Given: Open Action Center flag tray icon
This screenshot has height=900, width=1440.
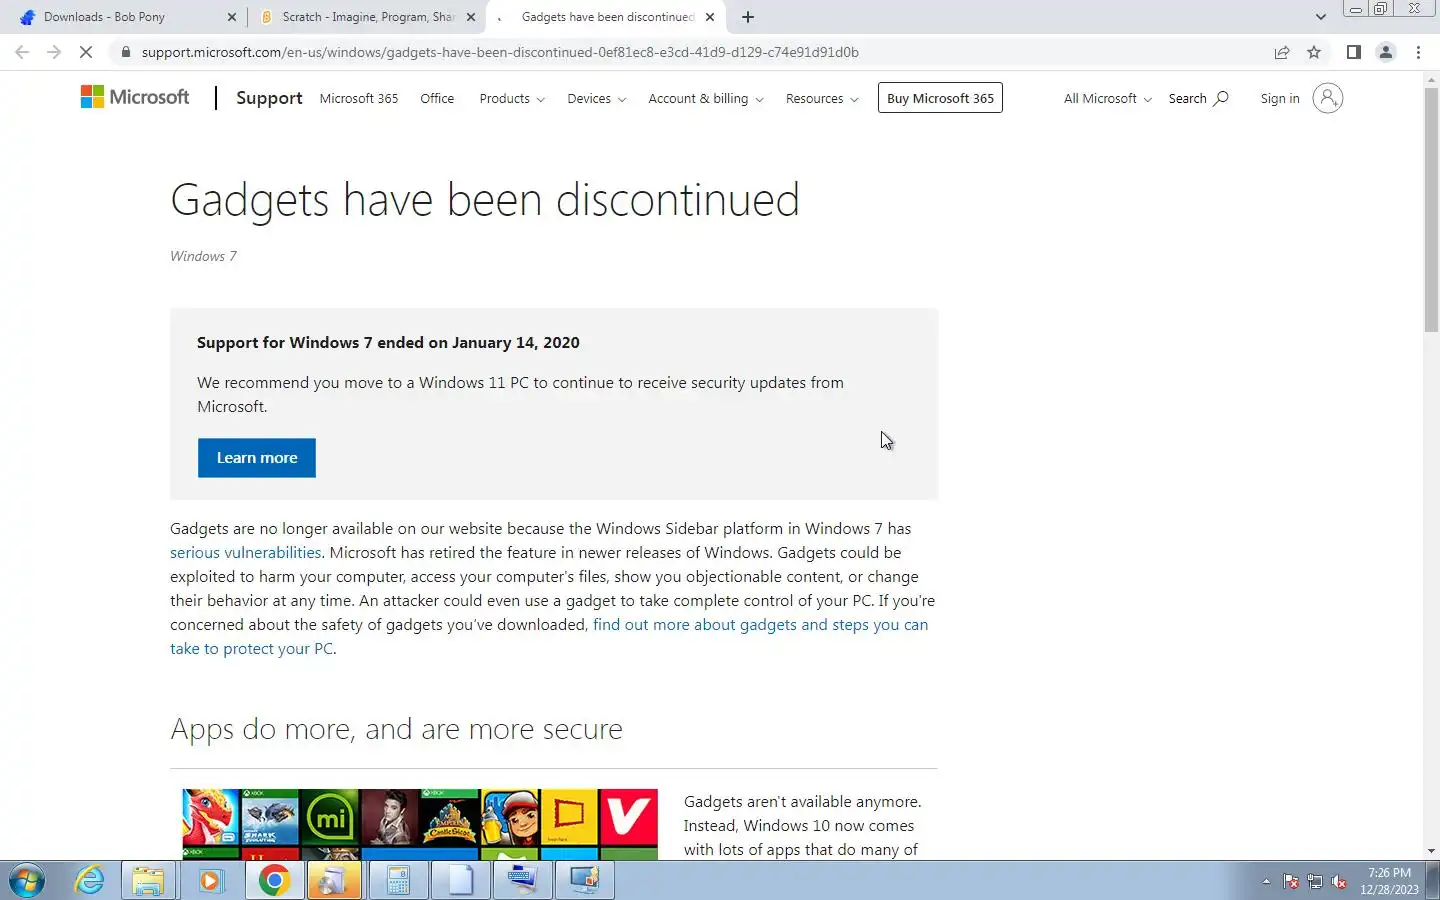Looking at the screenshot, I should (1291, 882).
